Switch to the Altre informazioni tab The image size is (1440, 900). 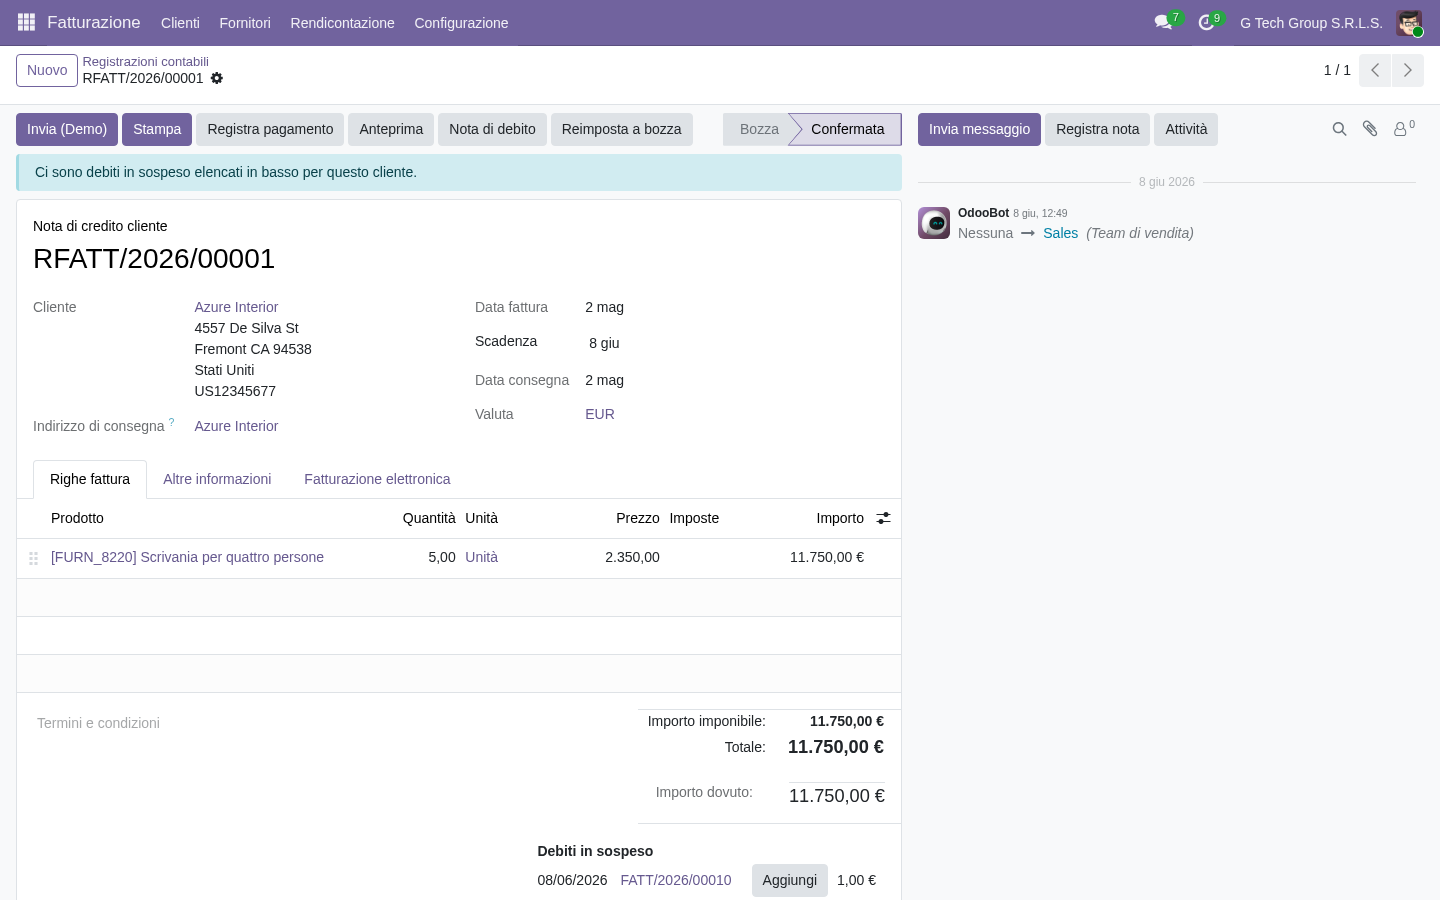pos(217,479)
